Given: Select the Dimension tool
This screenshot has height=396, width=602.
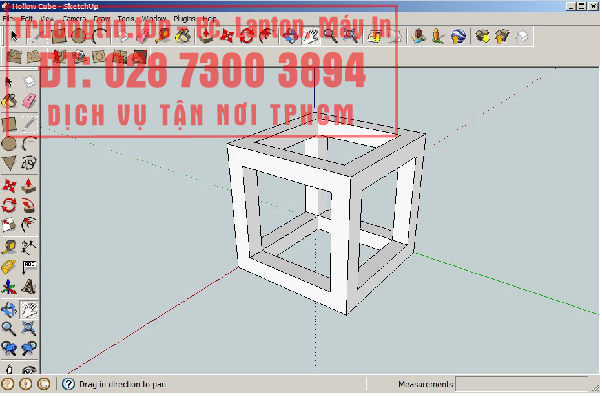Looking at the screenshot, I should click(x=29, y=248).
